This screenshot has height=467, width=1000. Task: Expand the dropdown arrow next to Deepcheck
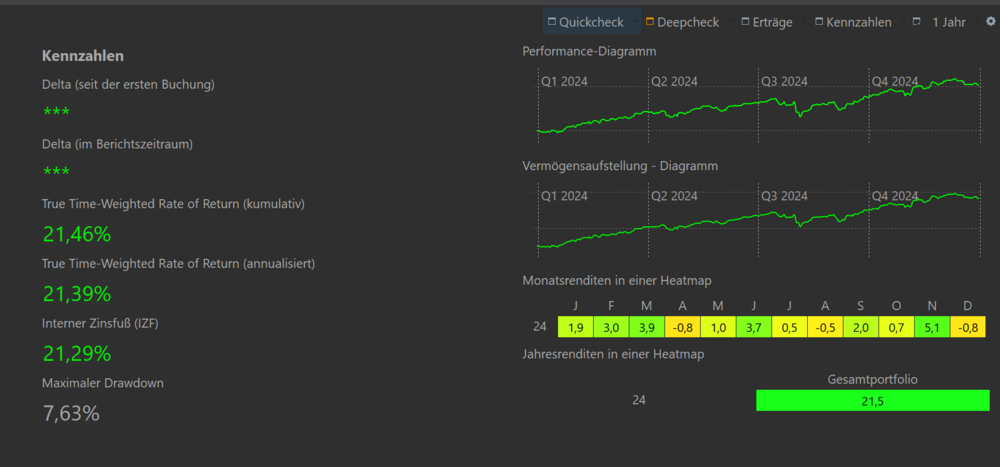(x=729, y=22)
